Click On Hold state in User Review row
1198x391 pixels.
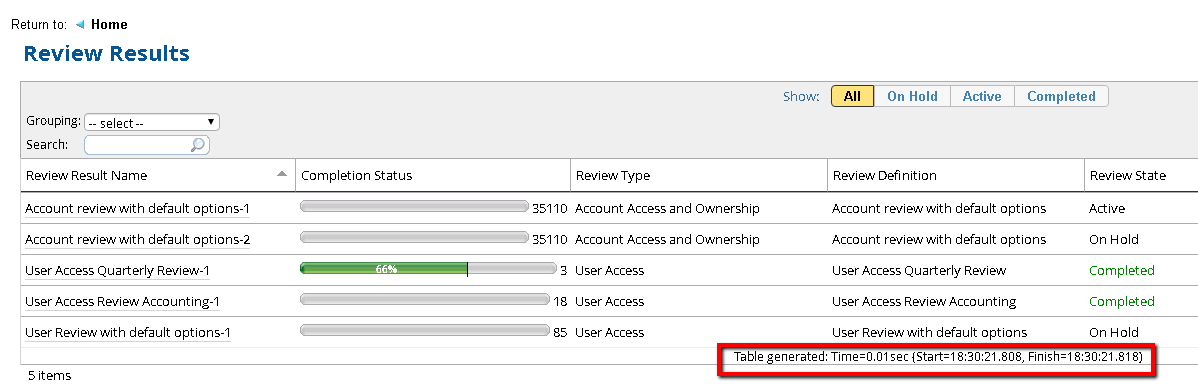(1114, 333)
